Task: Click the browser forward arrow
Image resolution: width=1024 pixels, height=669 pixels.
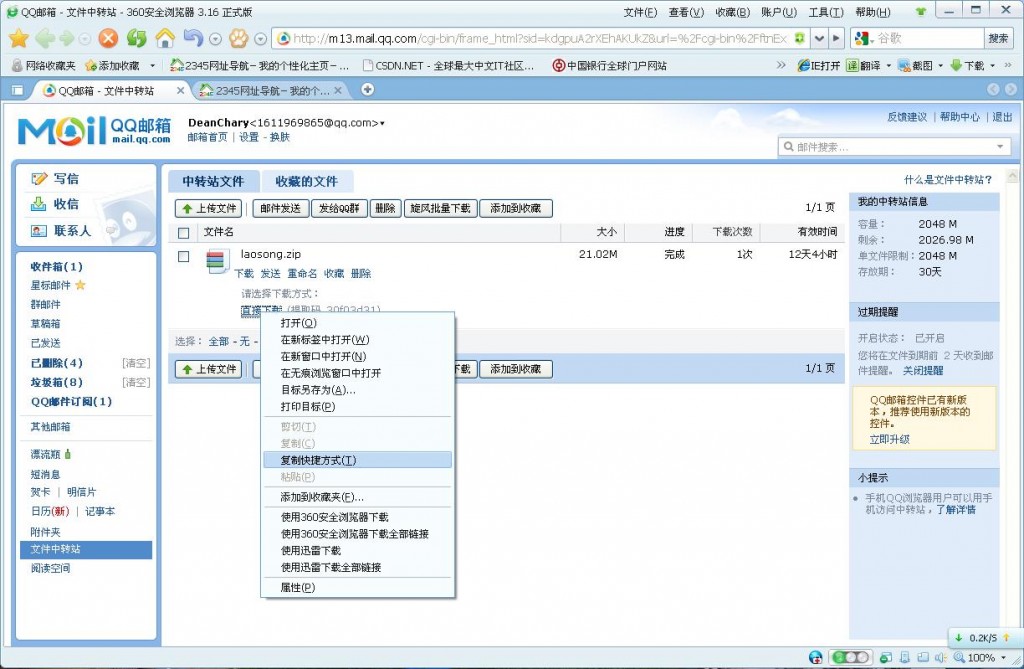Action: pos(67,39)
